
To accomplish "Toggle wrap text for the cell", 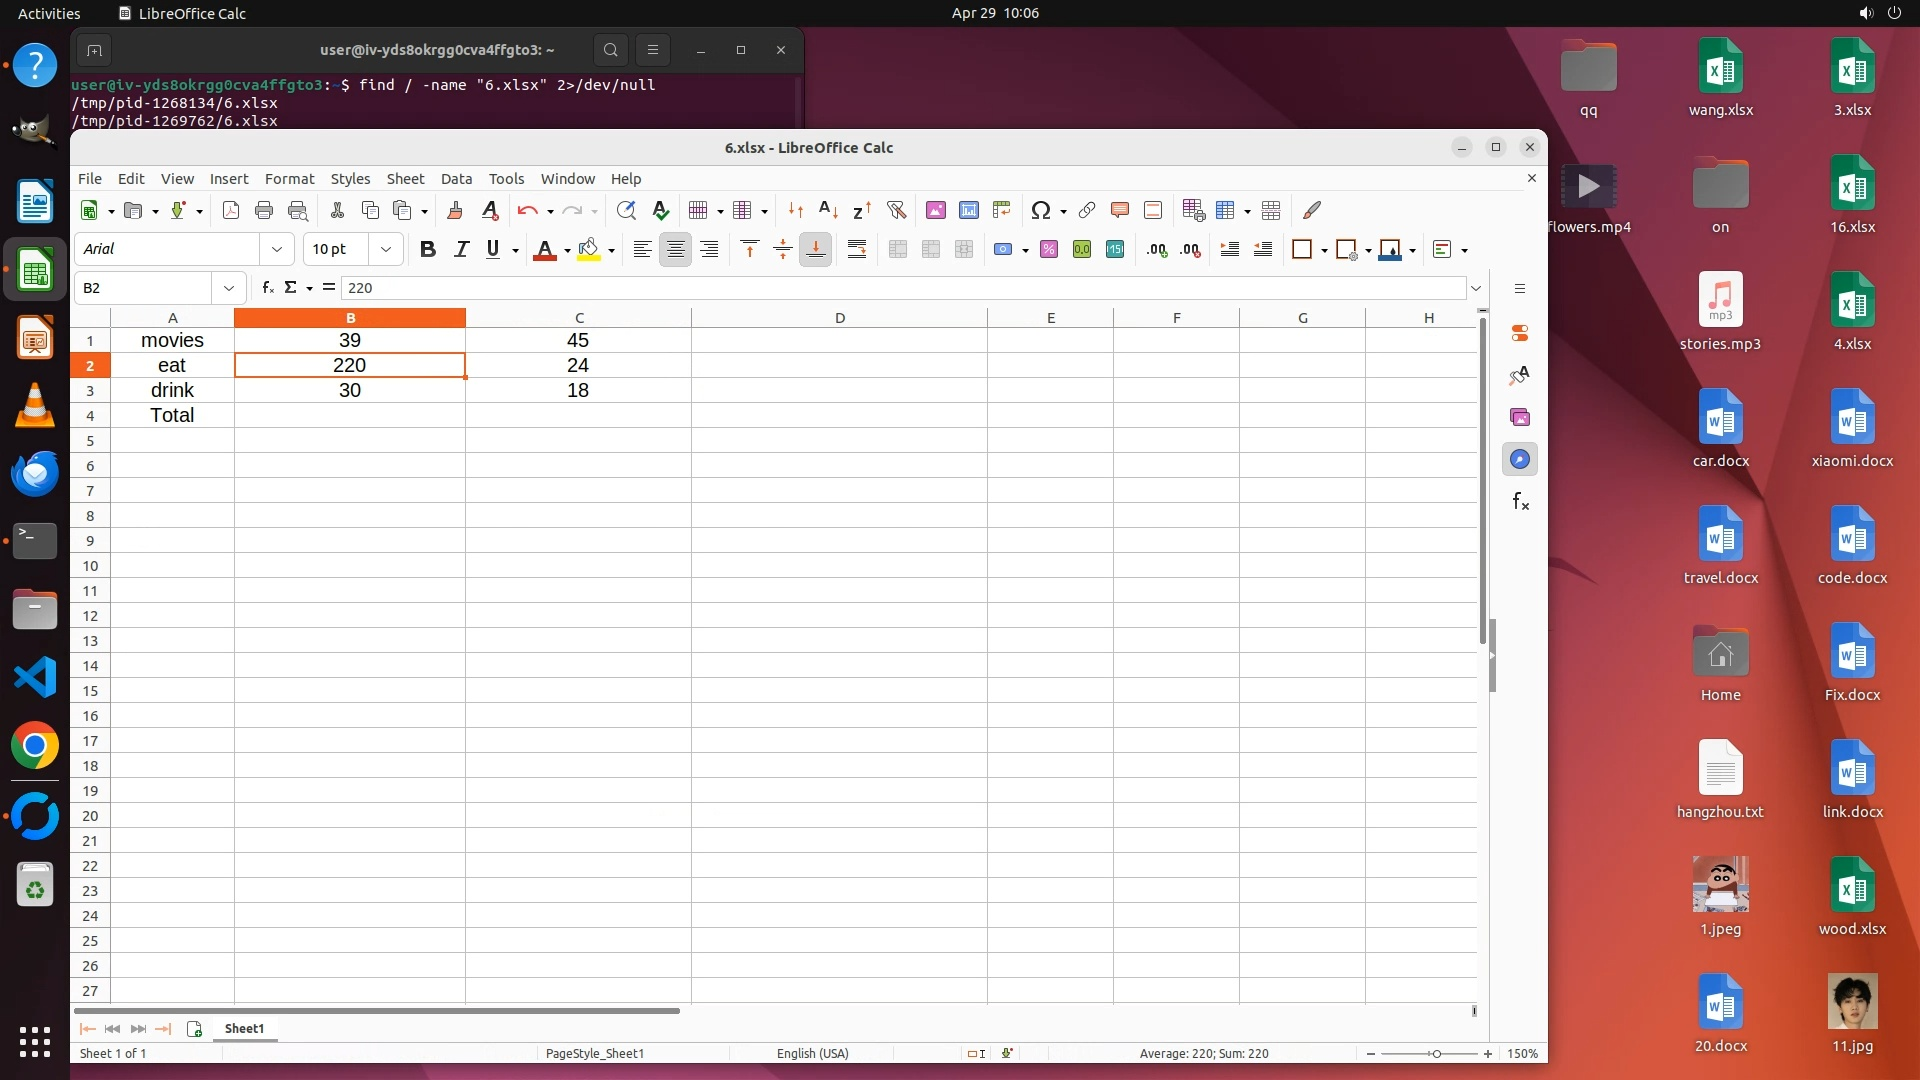I will pos(857,250).
